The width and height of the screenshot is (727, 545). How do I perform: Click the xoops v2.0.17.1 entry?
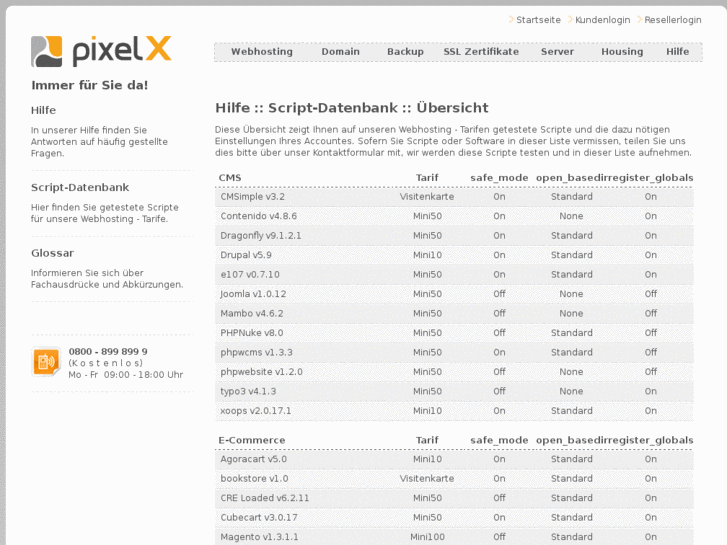255,411
